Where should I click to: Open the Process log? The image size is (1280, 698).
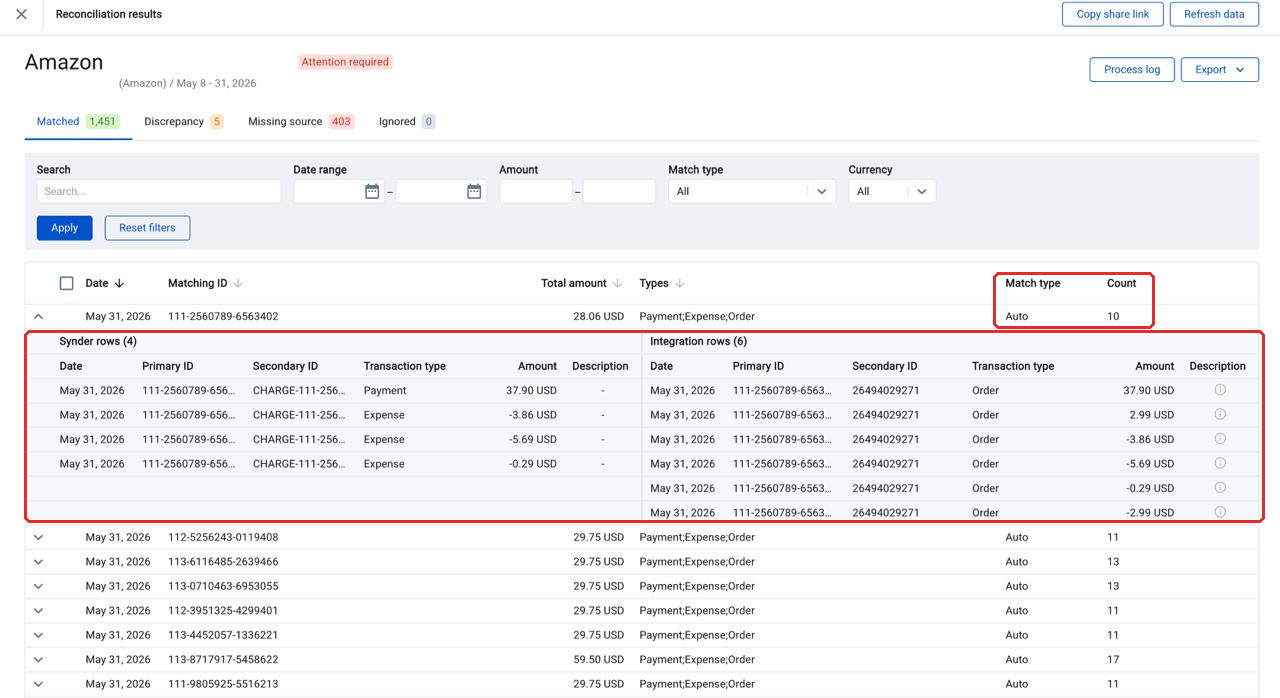coord(1132,70)
